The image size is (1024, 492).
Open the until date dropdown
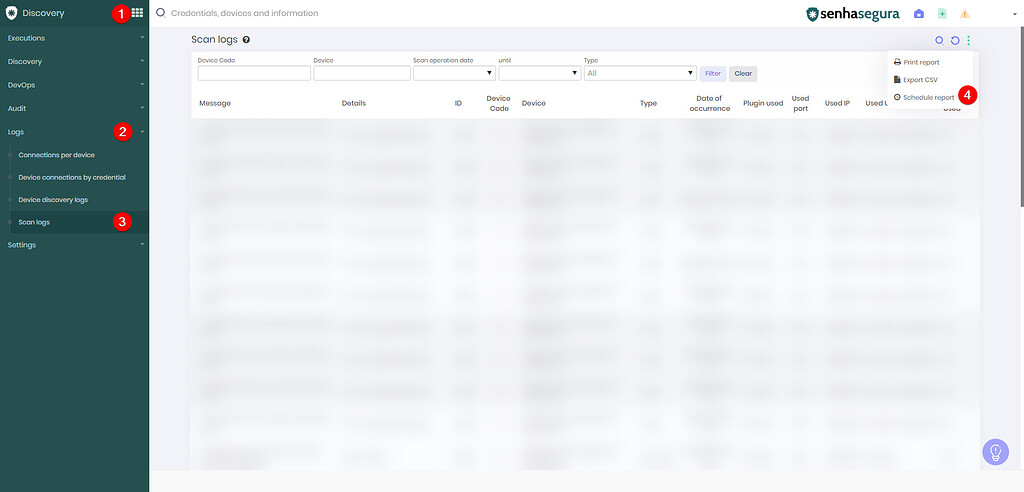pyautogui.click(x=539, y=73)
